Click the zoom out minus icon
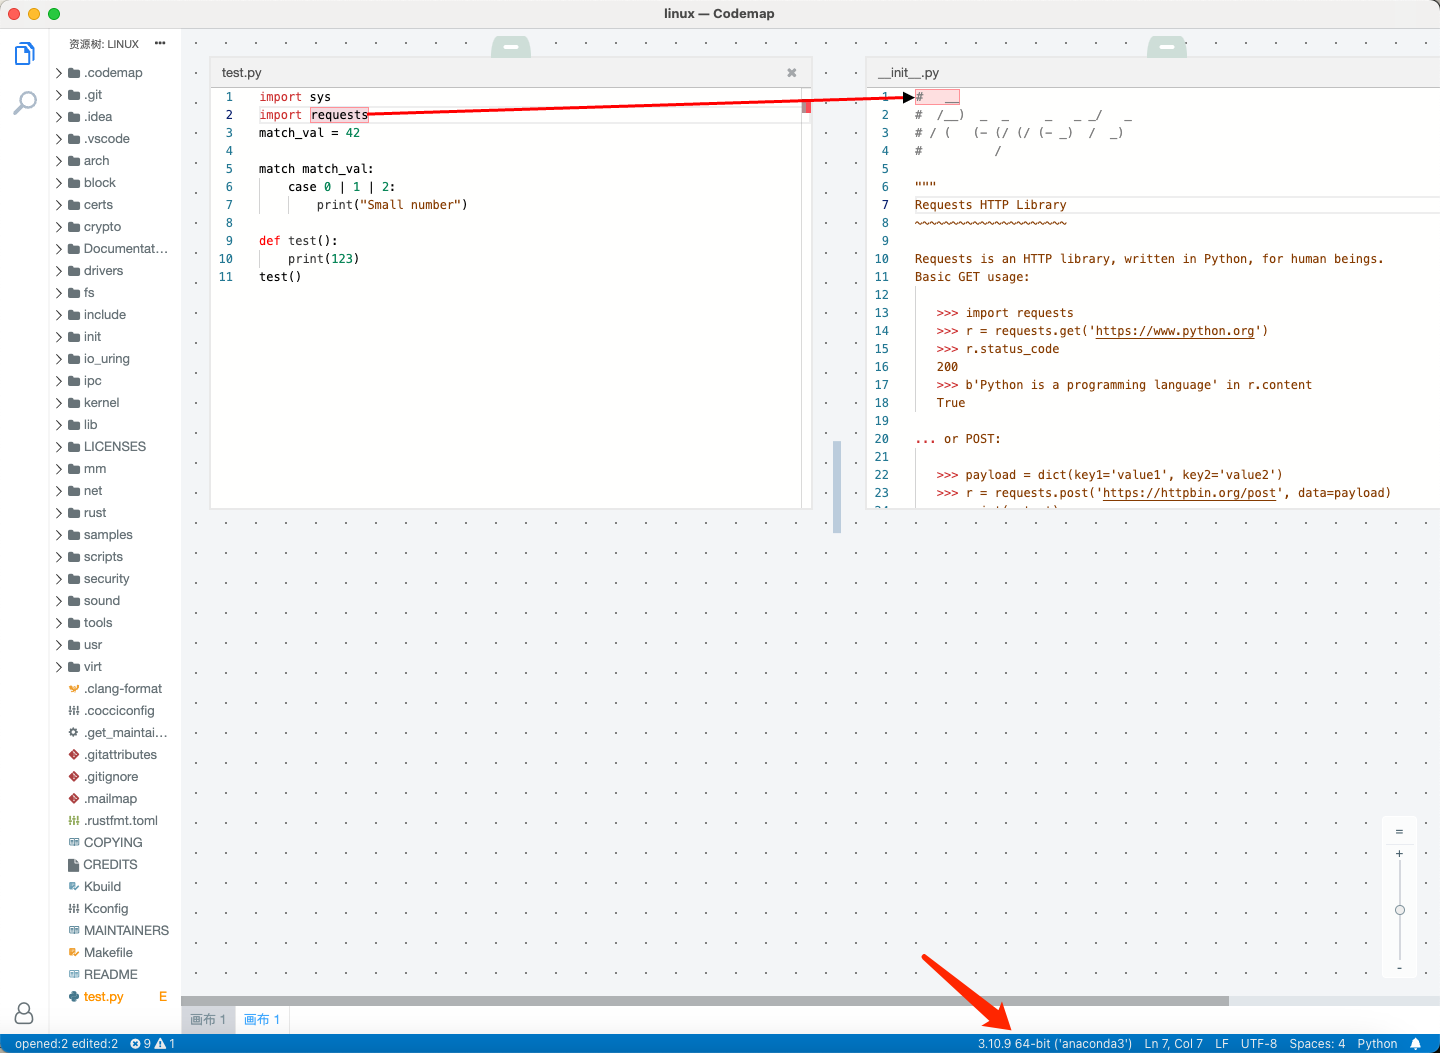The width and height of the screenshot is (1440, 1053). [x=1399, y=968]
